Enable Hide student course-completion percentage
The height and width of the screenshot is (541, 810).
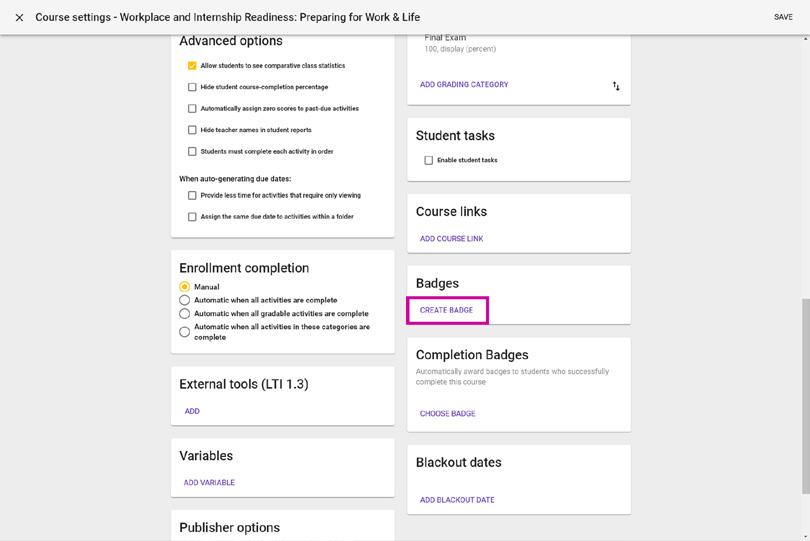click(192, 87)
